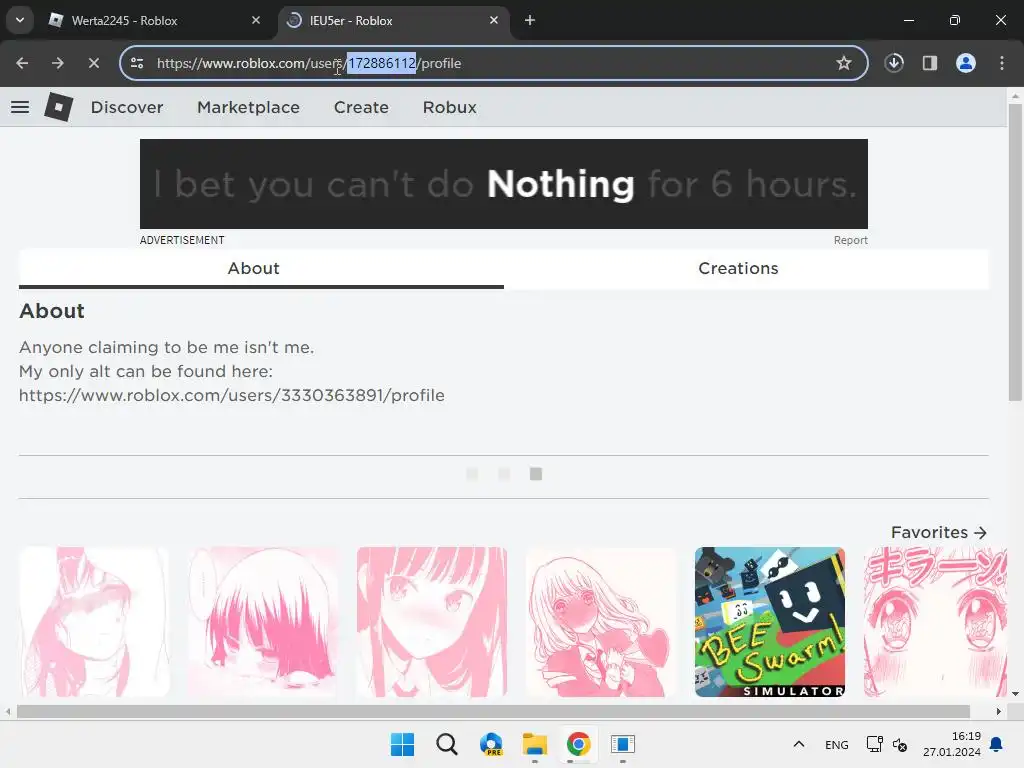Open the Windows Start menu
The height and width of the screenshot is (768, 1024).
(402, 744)
